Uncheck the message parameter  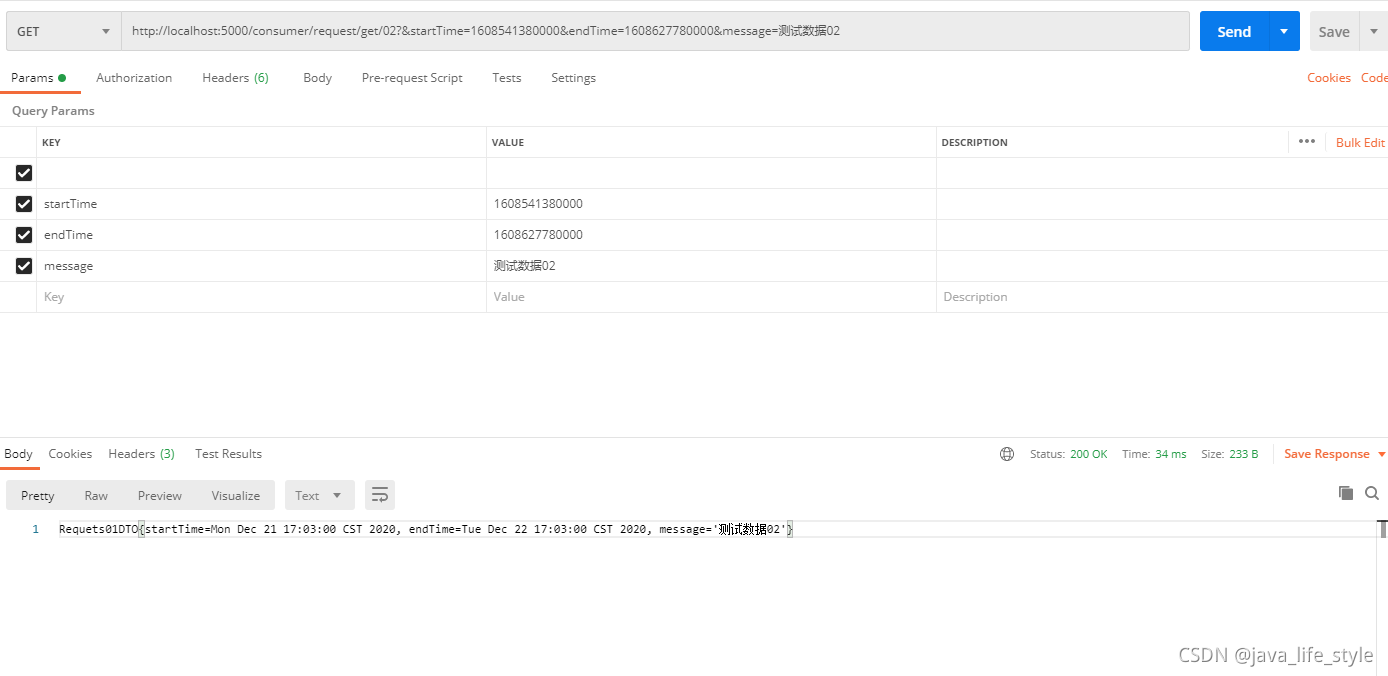[x=24, y=266]
